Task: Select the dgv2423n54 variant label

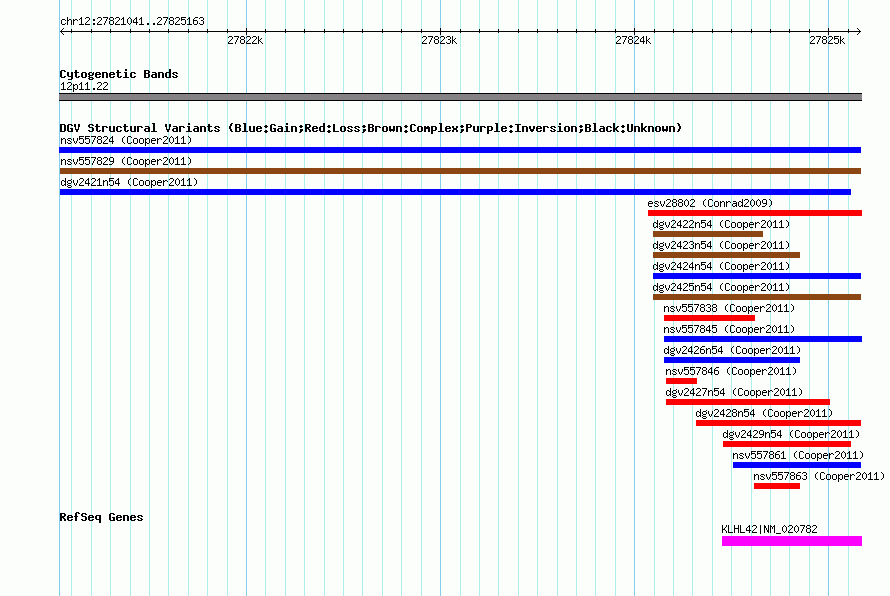Action: pos(721,245)
